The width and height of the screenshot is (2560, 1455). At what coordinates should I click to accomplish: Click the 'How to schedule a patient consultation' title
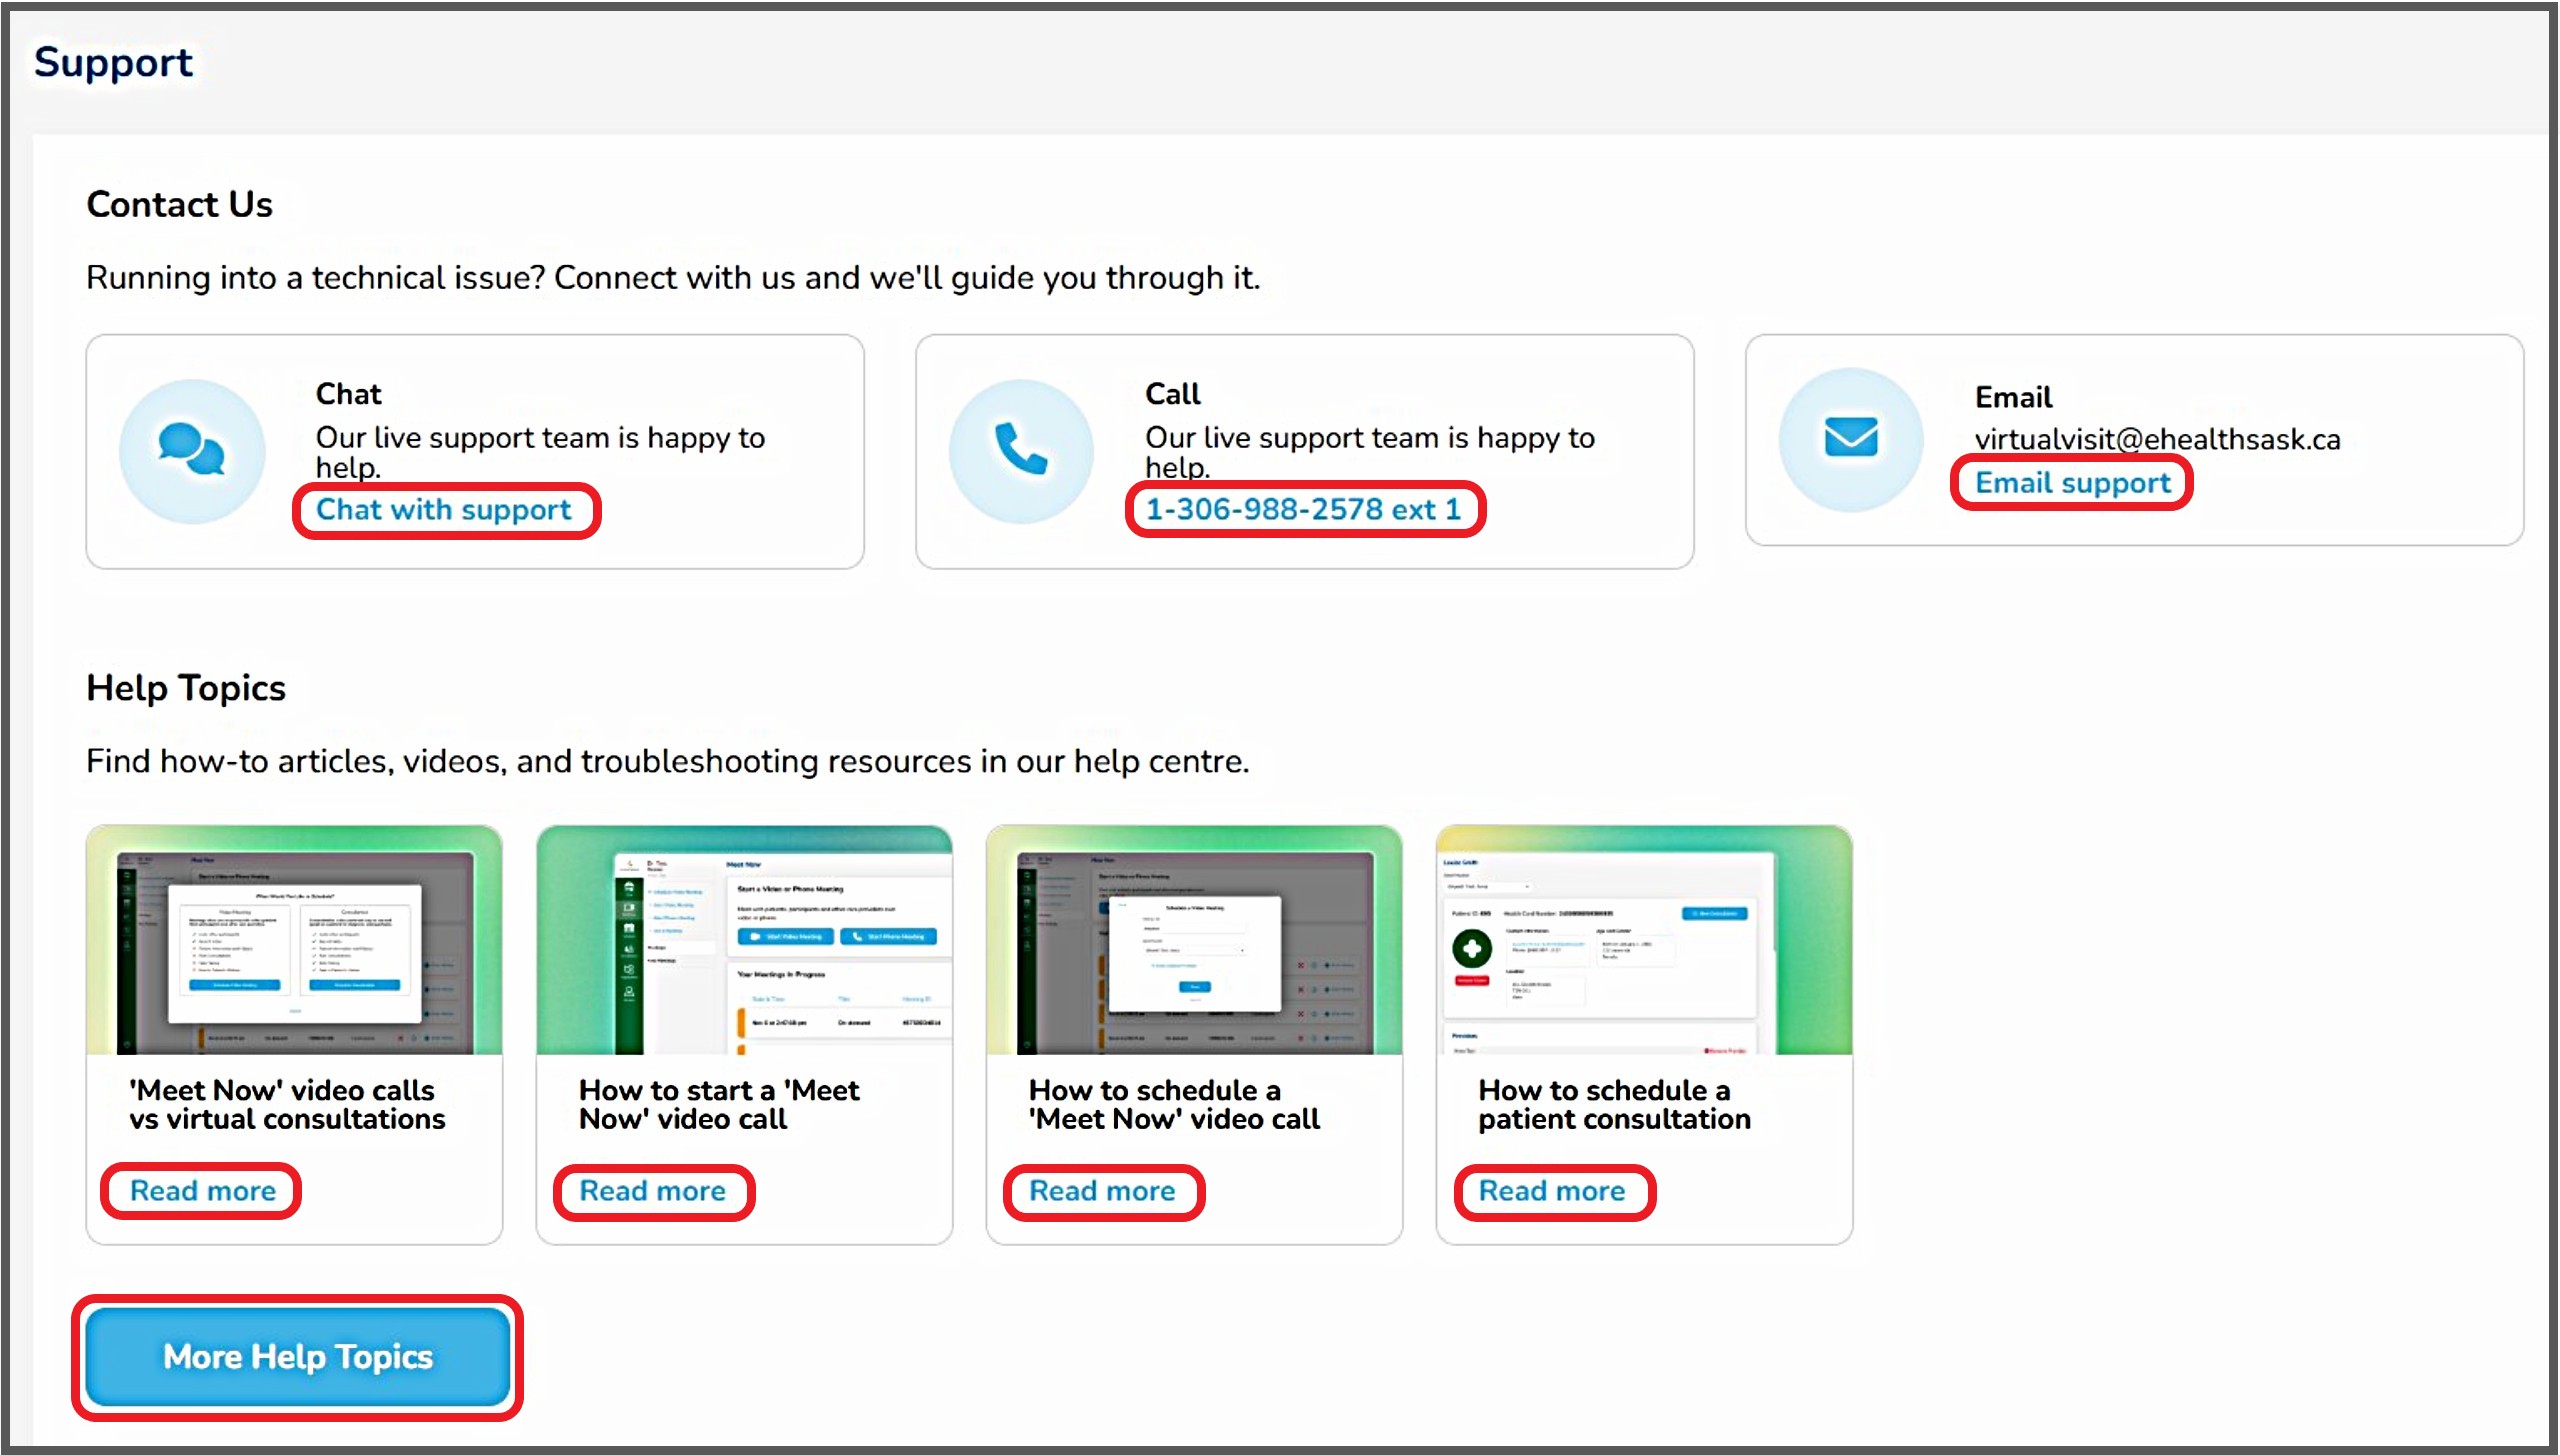[1614, 1104]
